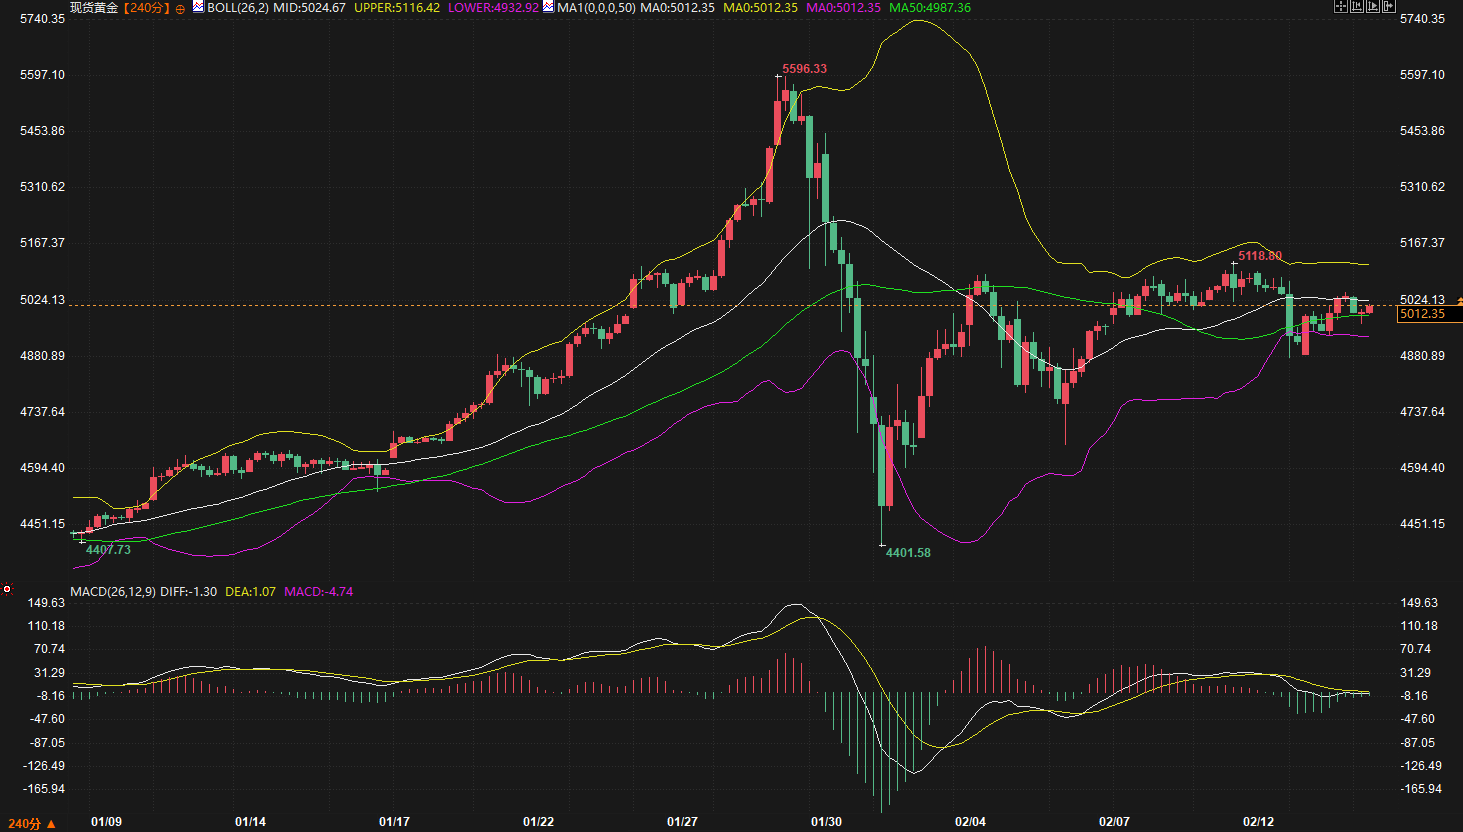The image size is (1463, 832).
Task: Click the 01/09 date on the time axis
Action: click(106, 822)
